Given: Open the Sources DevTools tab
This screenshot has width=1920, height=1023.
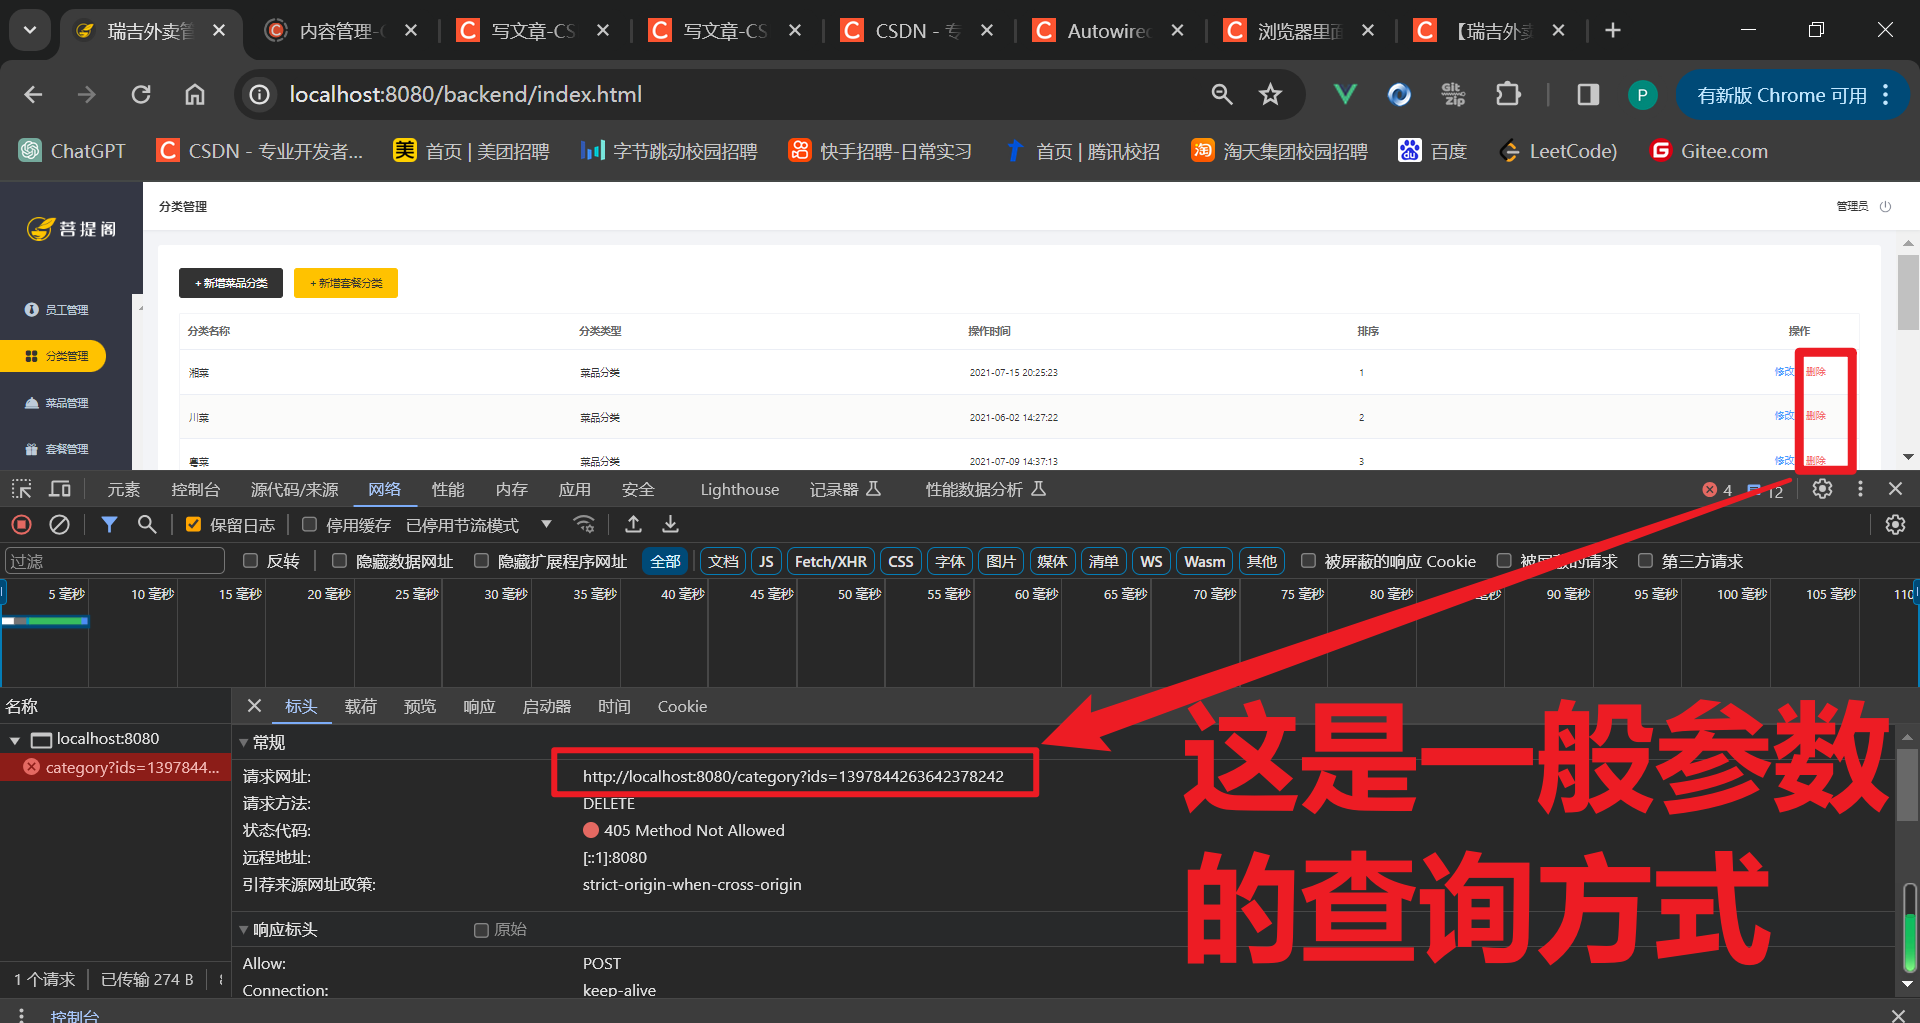Looking at the screenshot, I should point(294,489).
